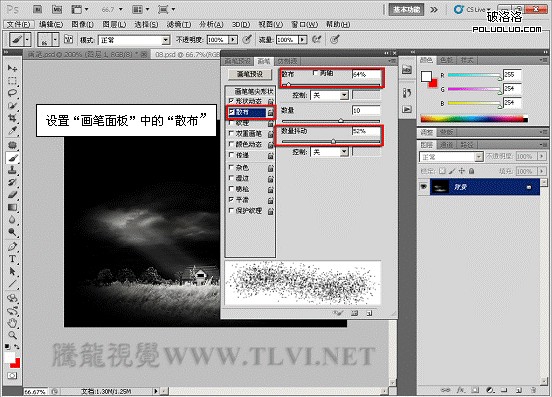Viewport: 552px width, 397px height.
Task: Click the scatter percentage input field
Action: coord(366,74)
